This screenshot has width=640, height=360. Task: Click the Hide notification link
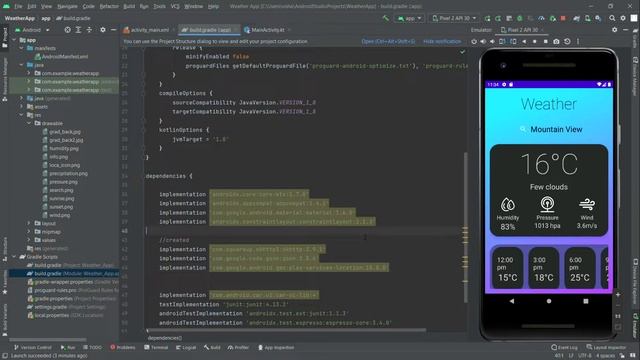pos(442,42)
